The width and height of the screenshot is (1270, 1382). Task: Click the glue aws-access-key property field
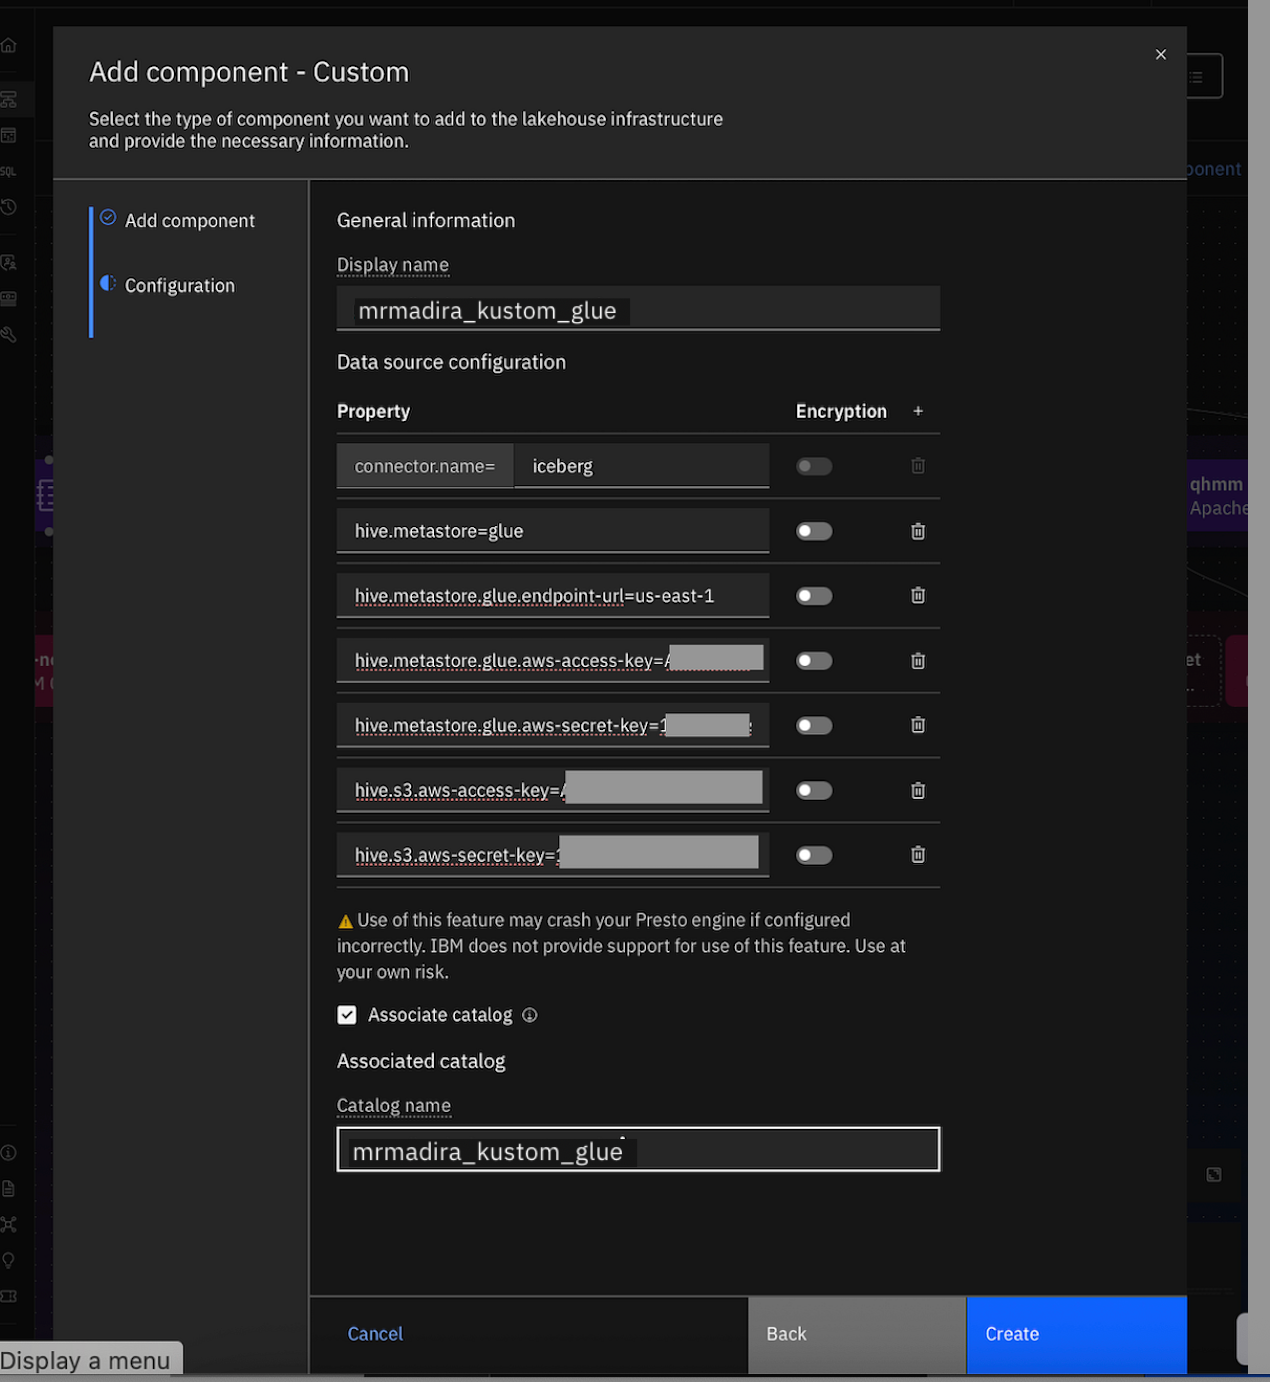tap(553, 660)
